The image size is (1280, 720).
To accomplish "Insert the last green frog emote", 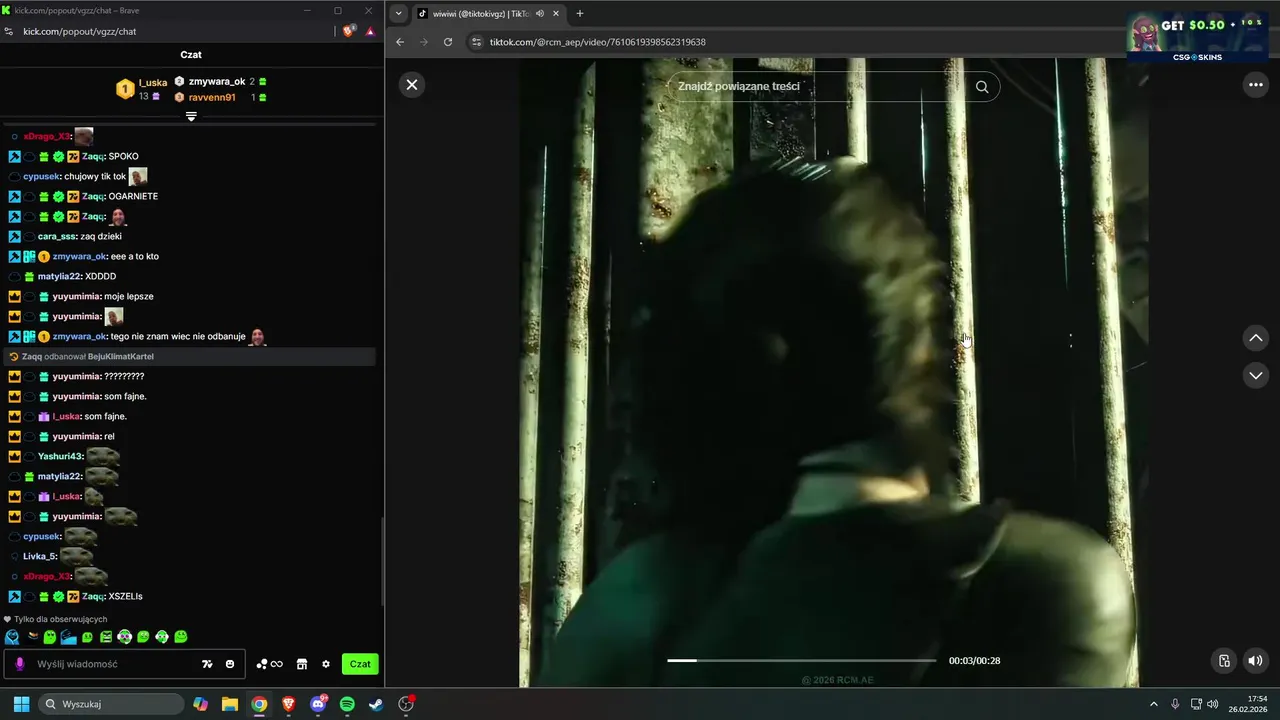I will click(x=181, y=637).
